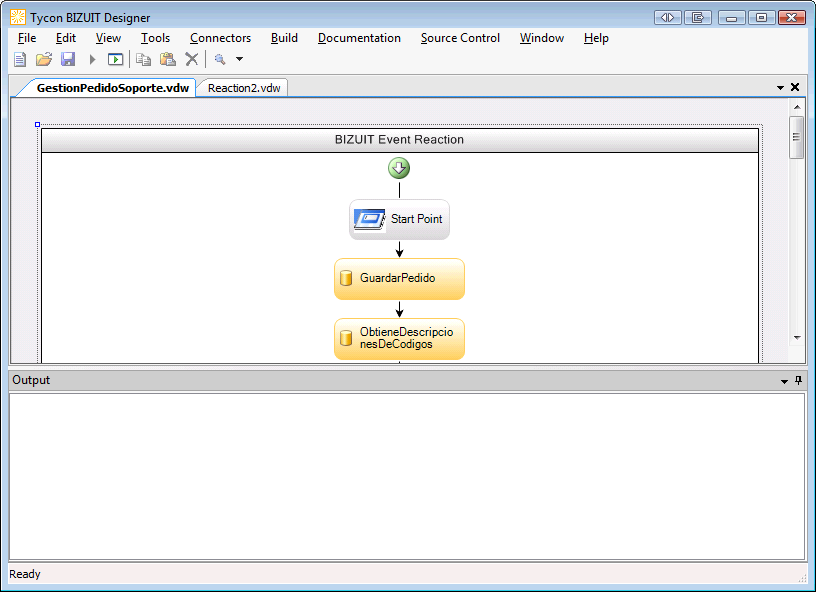
Task: Minimize the BIZUIT Designer window
Action: (x=732, y=18)
